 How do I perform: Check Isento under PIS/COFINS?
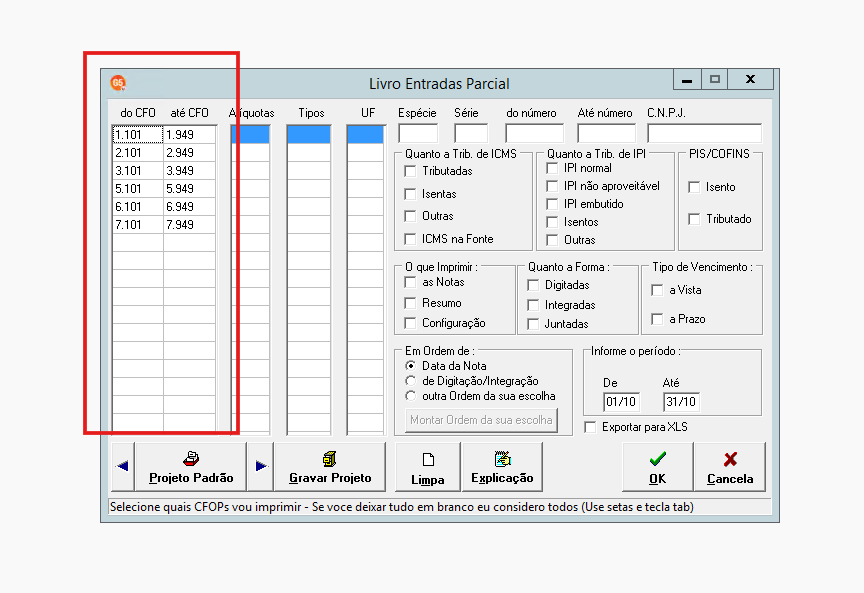pos(694,187)
